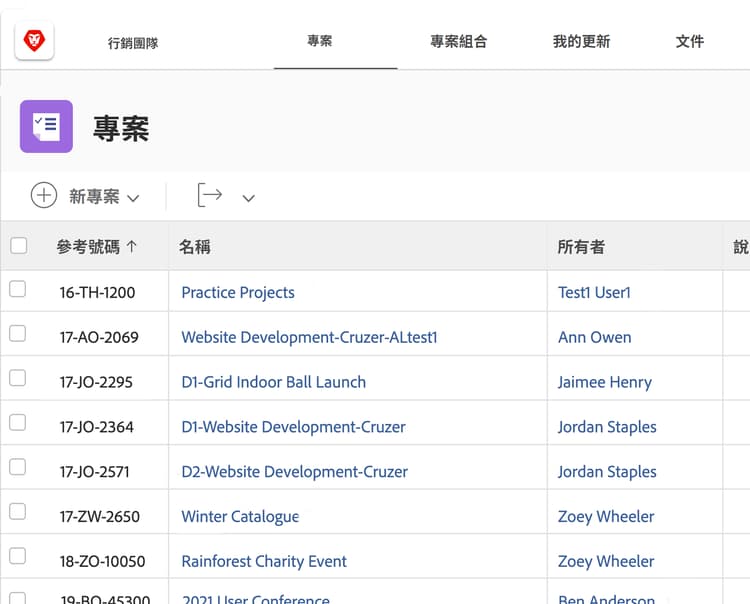Click reference number 16-TH-1200
This screenshot has width=750, height=604.
click(97, 293)
